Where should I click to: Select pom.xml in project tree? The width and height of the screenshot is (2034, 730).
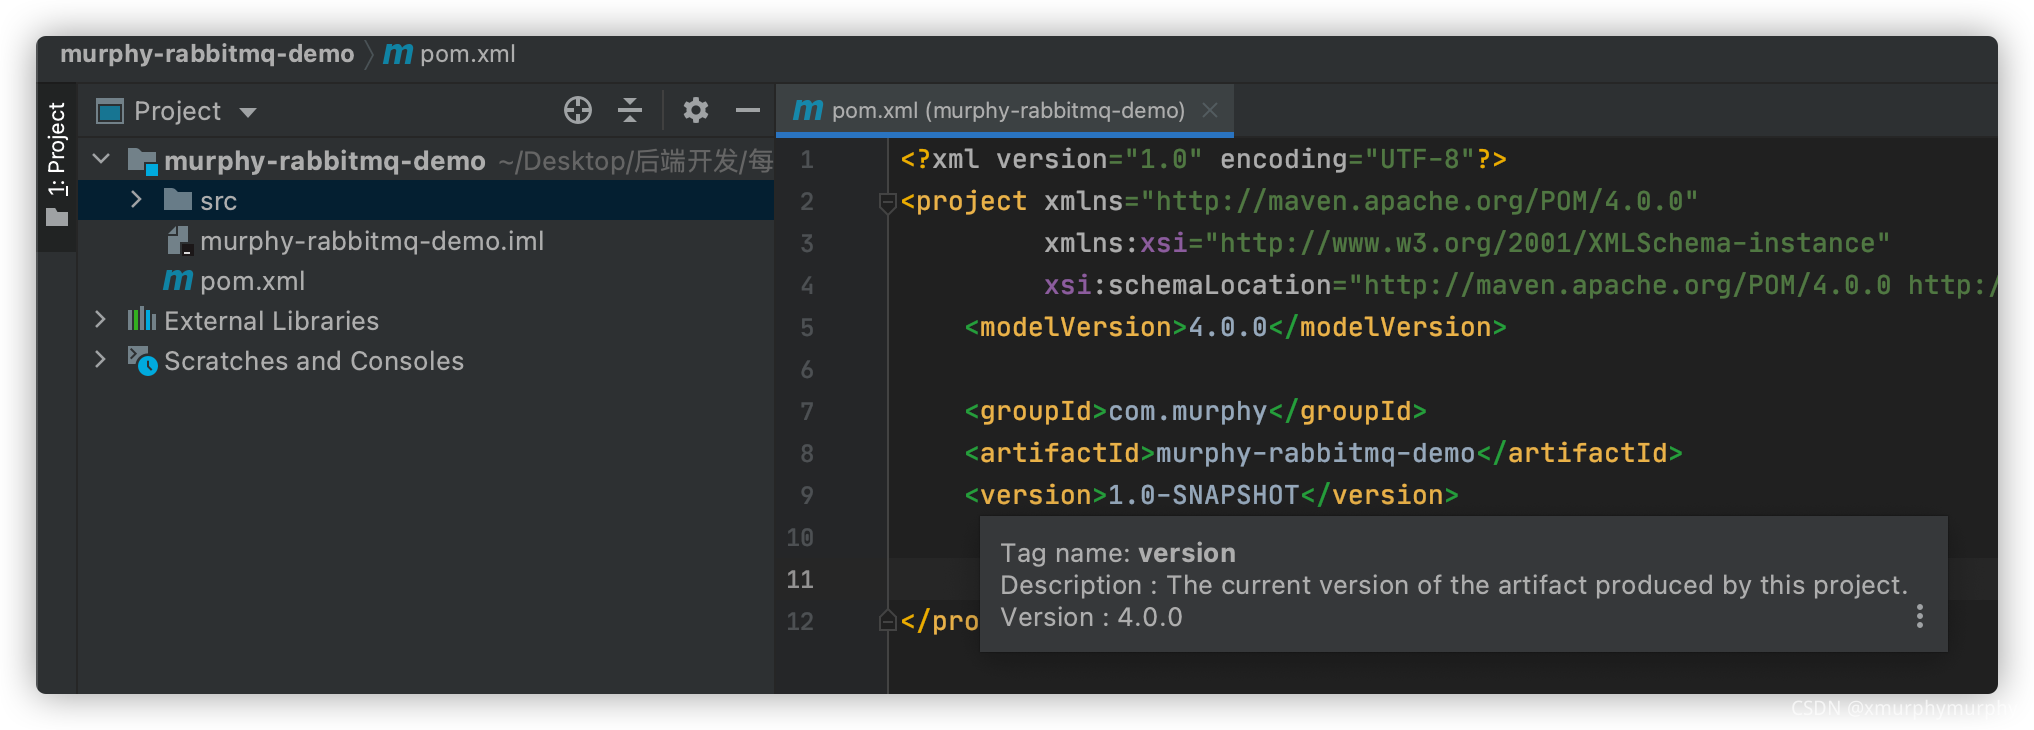pos(252,281)
